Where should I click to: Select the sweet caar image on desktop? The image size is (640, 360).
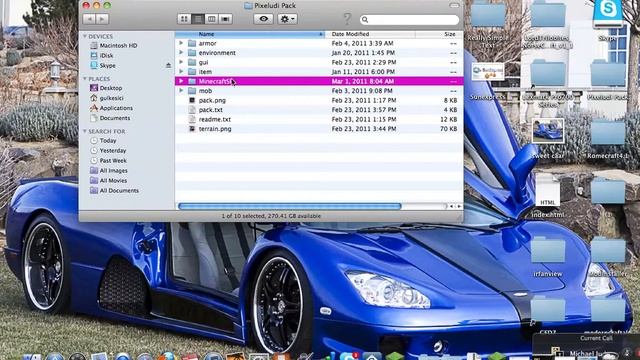[548, 139]
